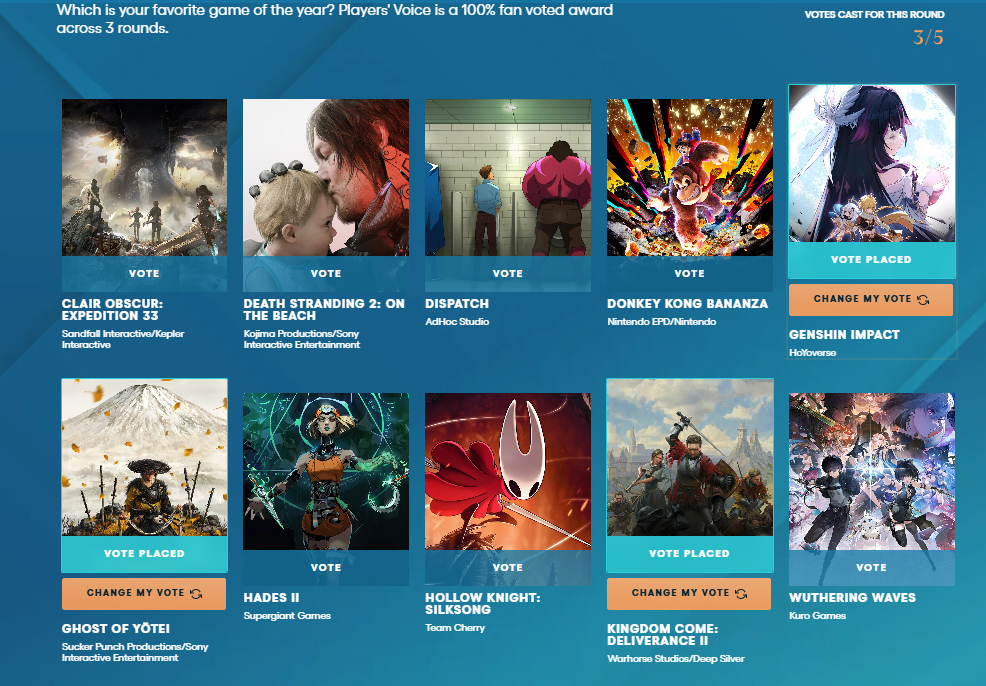986x686 pixels.
Task: Click the Clair Obscur: Expedition 33 title
Action: point(112,310)
